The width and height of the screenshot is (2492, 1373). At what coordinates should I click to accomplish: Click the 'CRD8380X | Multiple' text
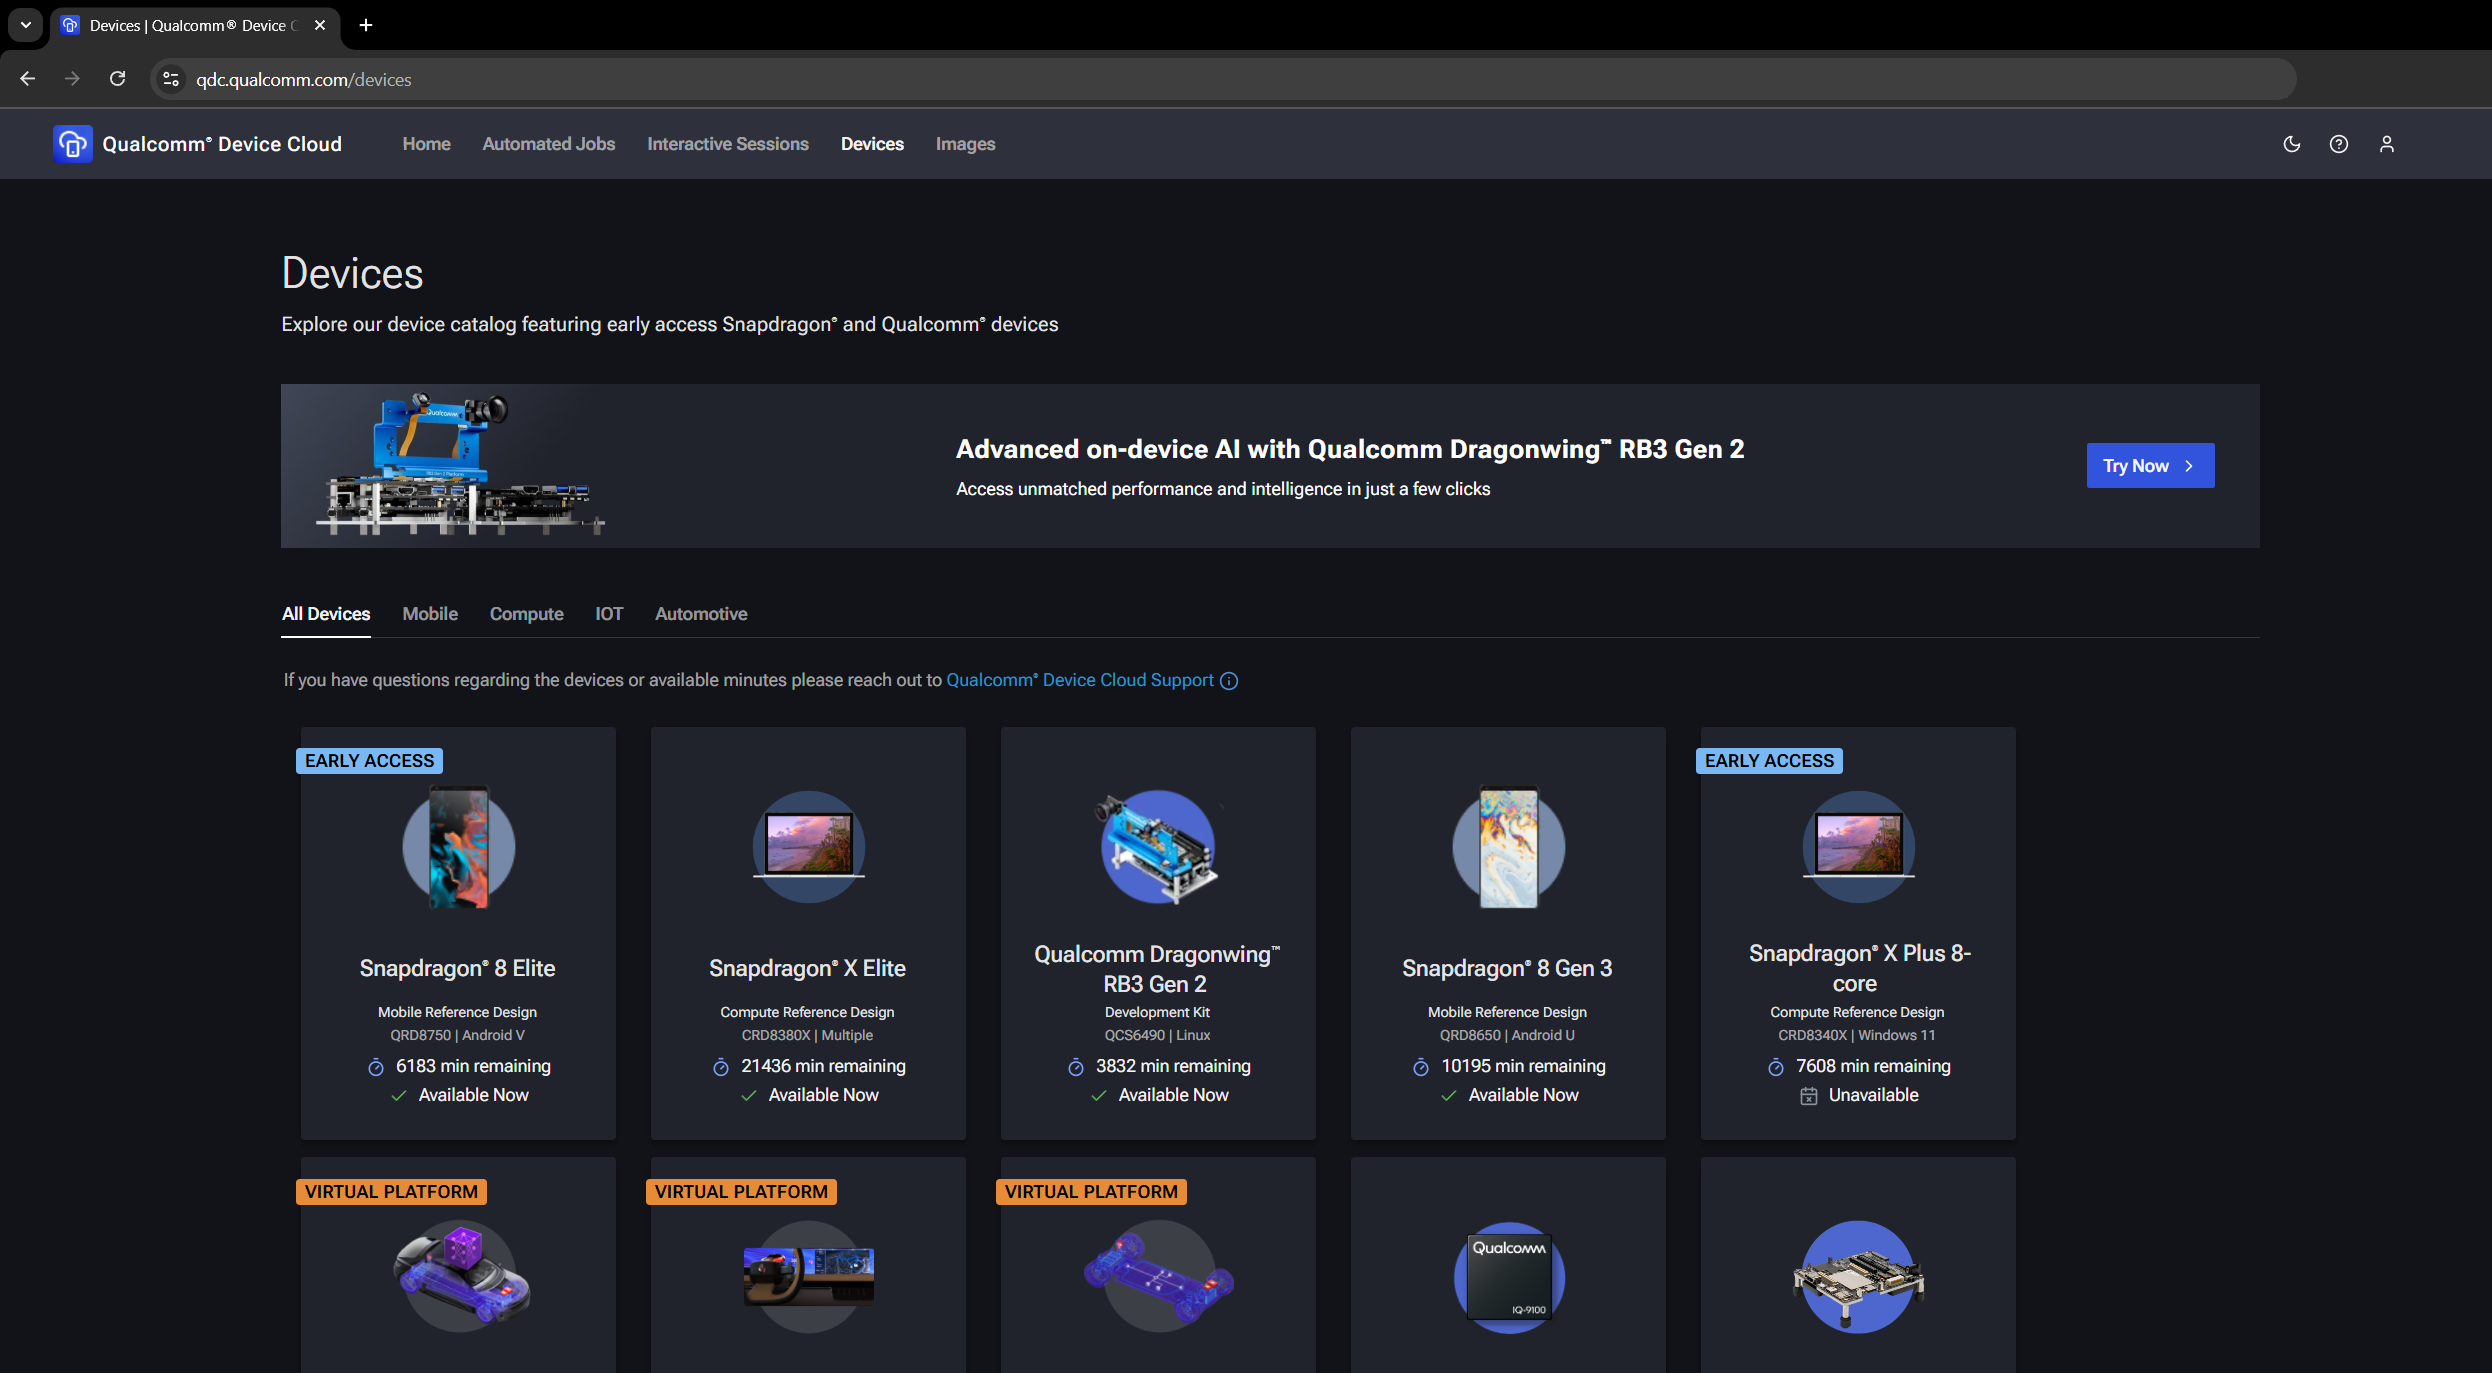(807, 1035)
